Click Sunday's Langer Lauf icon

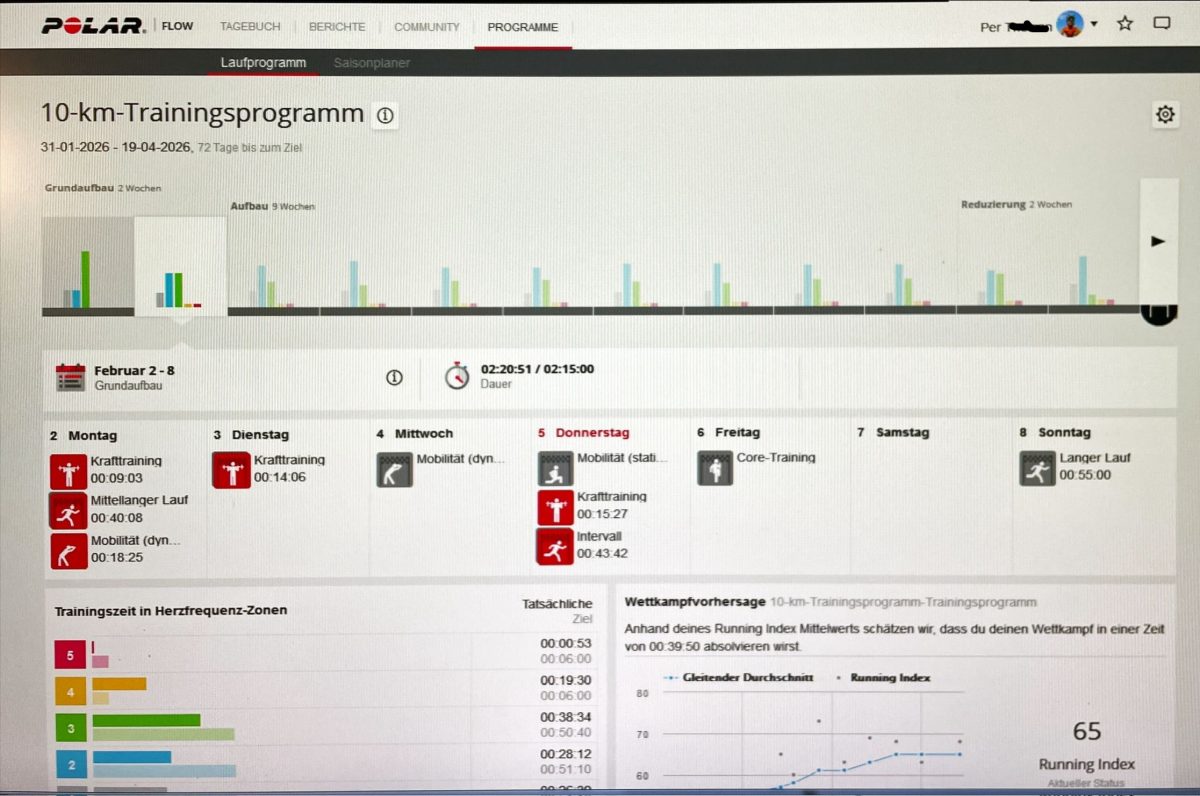pyautogui.click(x=1037, y=468)
